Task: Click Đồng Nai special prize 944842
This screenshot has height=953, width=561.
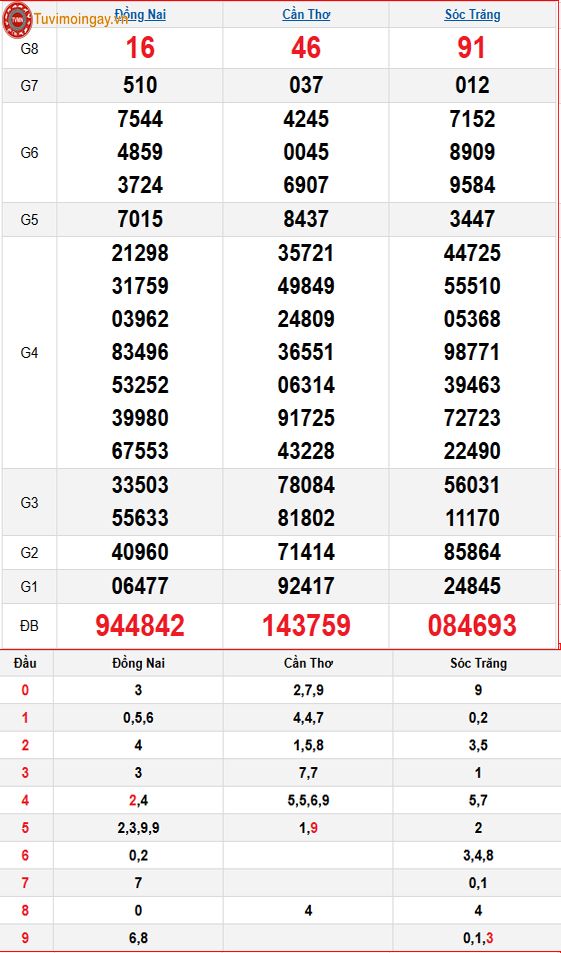Action: (140, 625)
